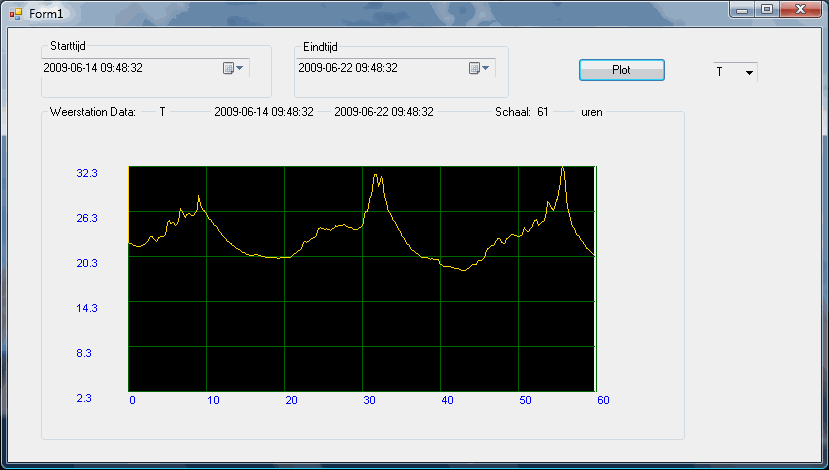Click the Starttijd date-time field
The width and height of the screenshot is (829, 470).
click(130, 68)
